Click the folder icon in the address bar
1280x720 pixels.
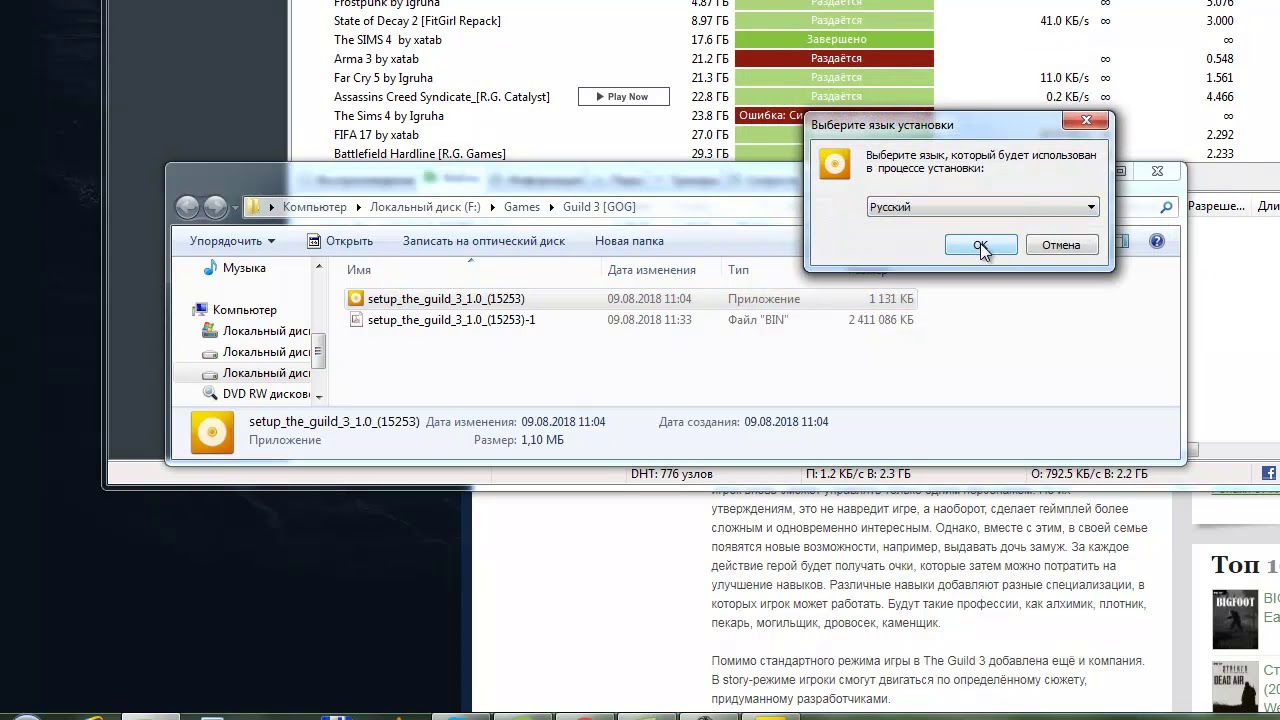pos(254,207)
